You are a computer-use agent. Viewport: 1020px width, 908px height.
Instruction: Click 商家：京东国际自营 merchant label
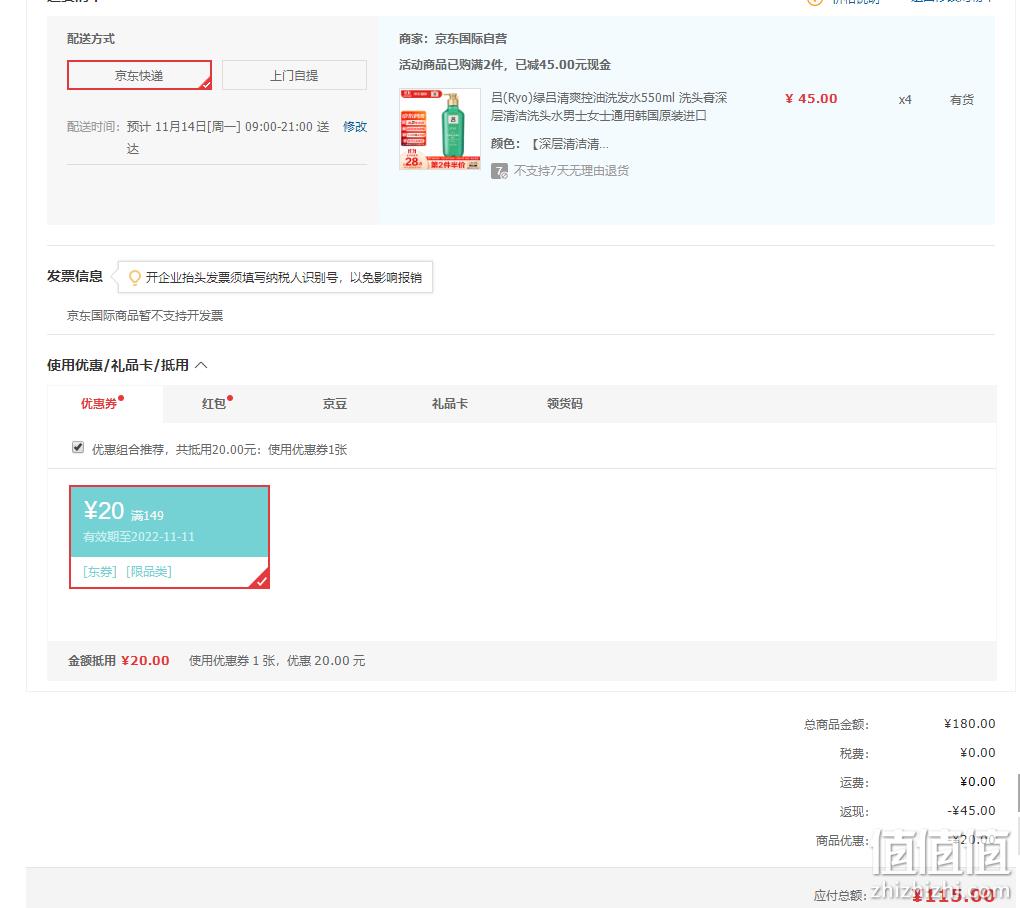[x=453, y=39]
